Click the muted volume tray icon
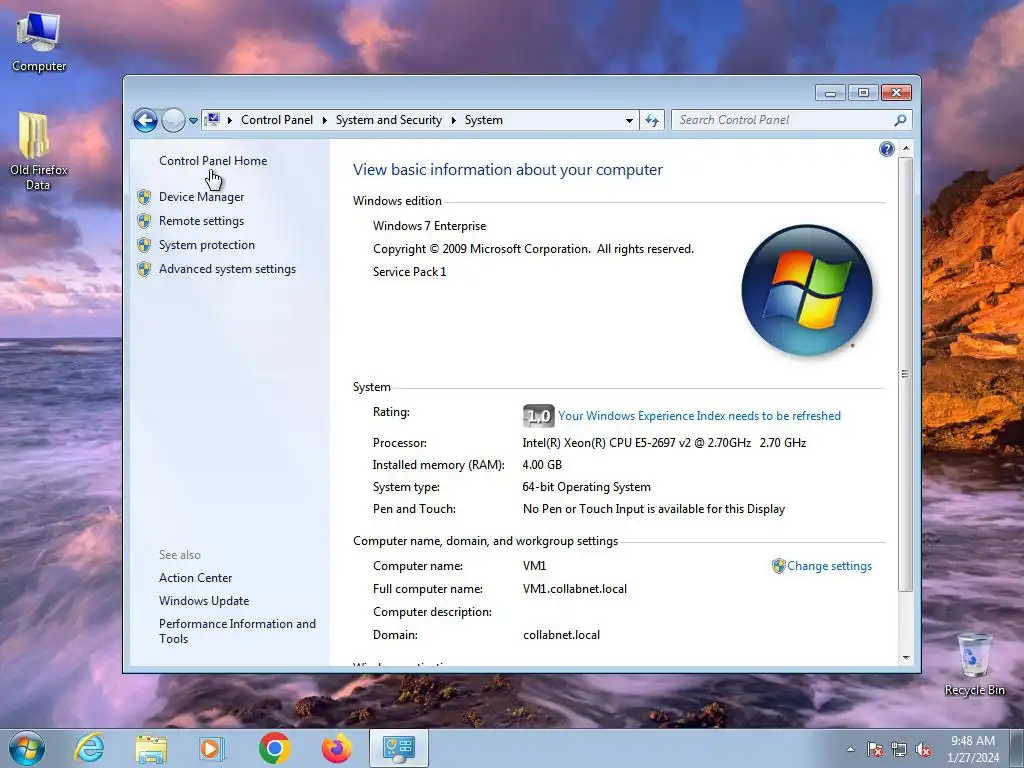This screenshot has height=768, width=1024. point(923,750)
